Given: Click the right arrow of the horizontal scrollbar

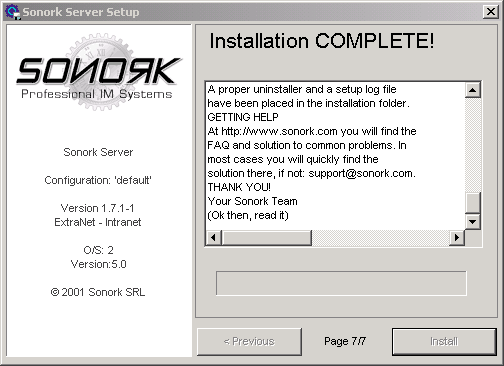Looking at the screenshot, I should click(x=457, y=238).
